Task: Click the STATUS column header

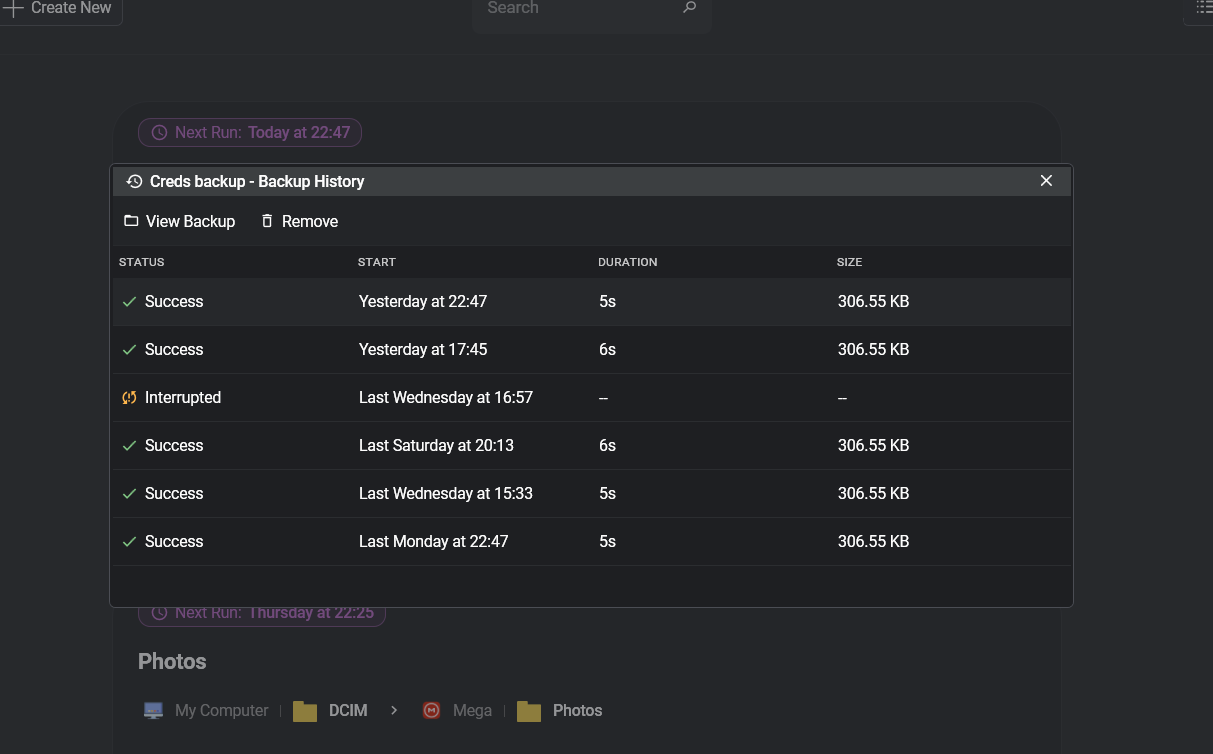Action: point(141,262)
